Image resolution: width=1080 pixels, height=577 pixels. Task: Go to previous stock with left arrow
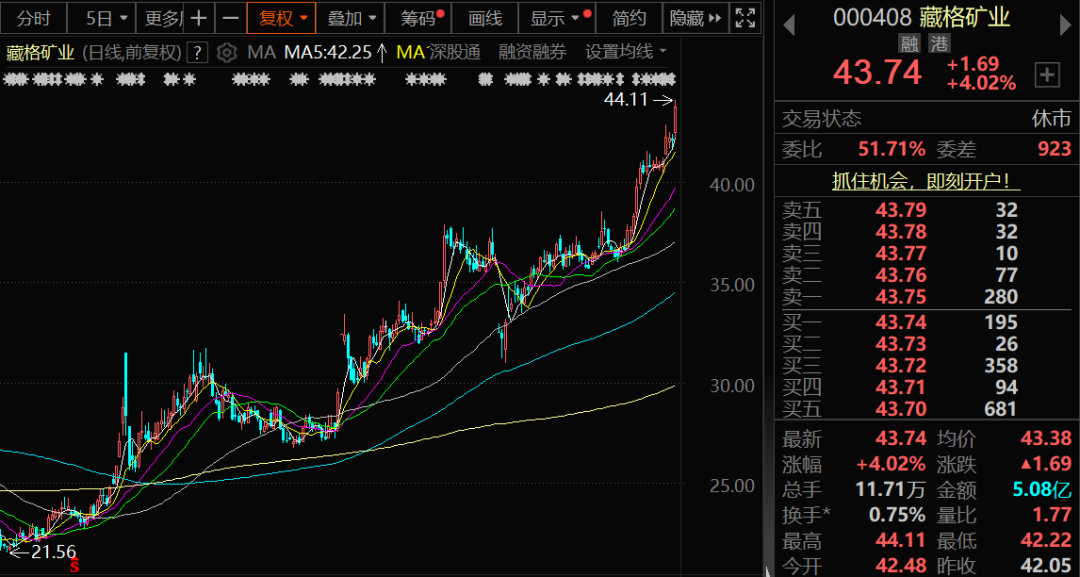tap(788, 19)
